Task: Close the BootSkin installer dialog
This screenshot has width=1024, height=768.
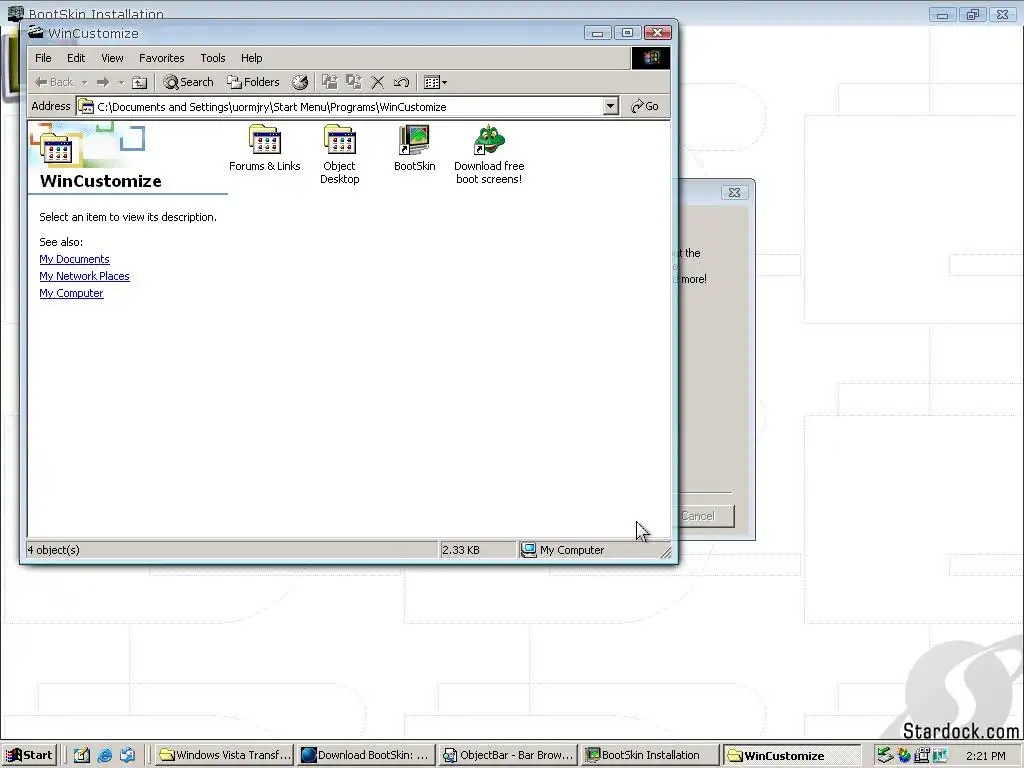Action: 734,193
